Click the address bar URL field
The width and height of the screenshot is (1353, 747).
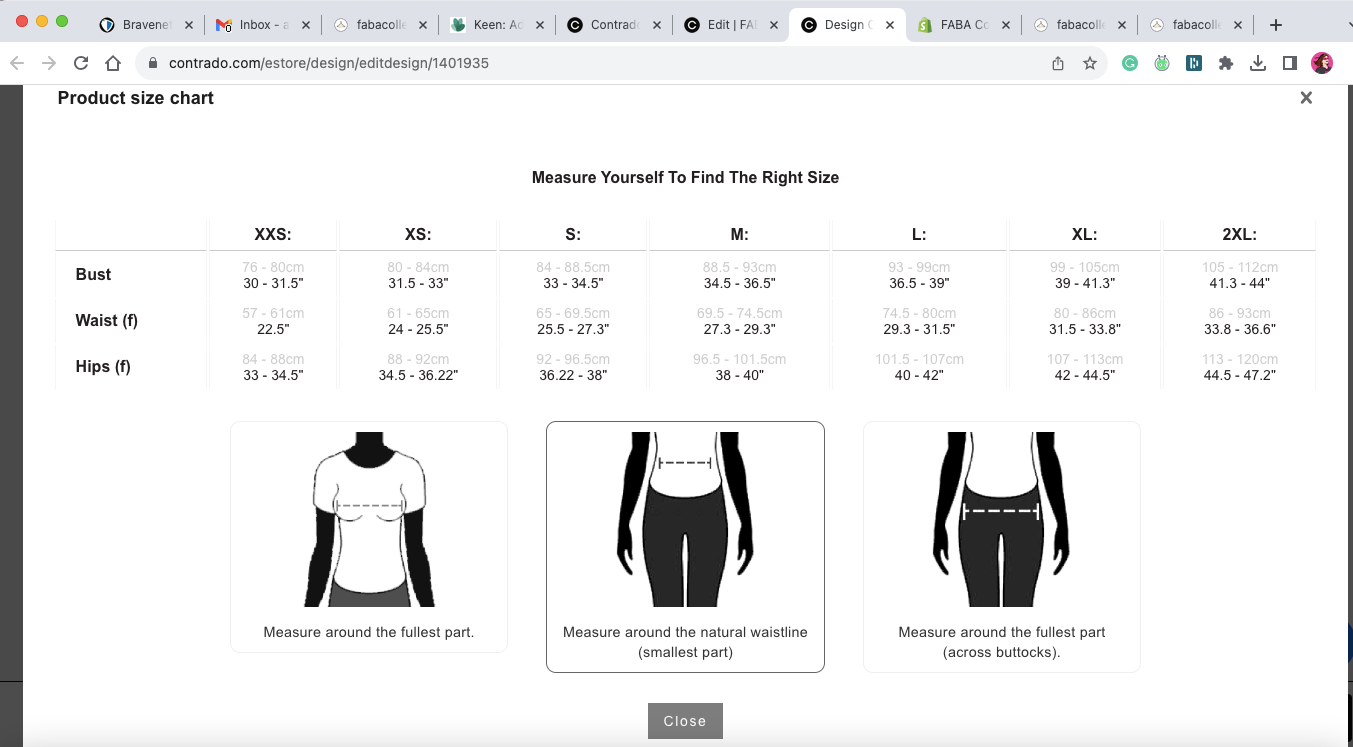tap(600, 63)
